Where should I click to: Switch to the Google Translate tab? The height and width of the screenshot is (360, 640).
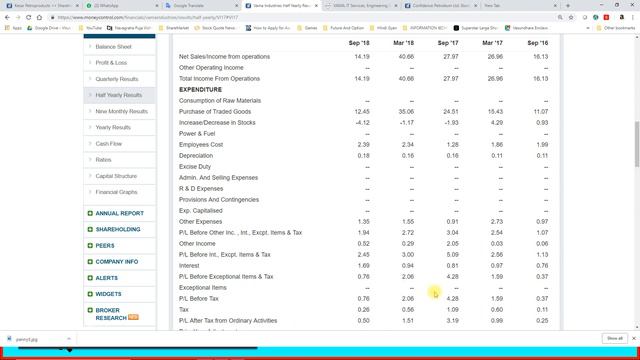[x=201, y=6]
